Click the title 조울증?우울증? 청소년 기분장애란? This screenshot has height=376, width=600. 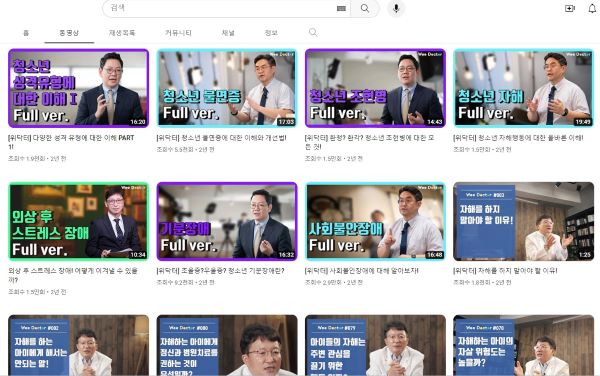220,271
